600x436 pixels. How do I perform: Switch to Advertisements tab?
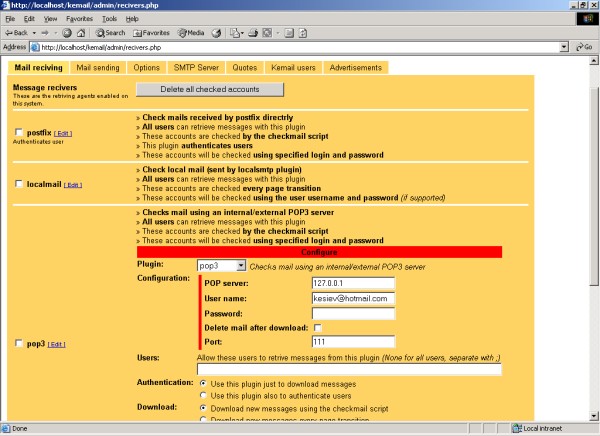coord(356,68)
